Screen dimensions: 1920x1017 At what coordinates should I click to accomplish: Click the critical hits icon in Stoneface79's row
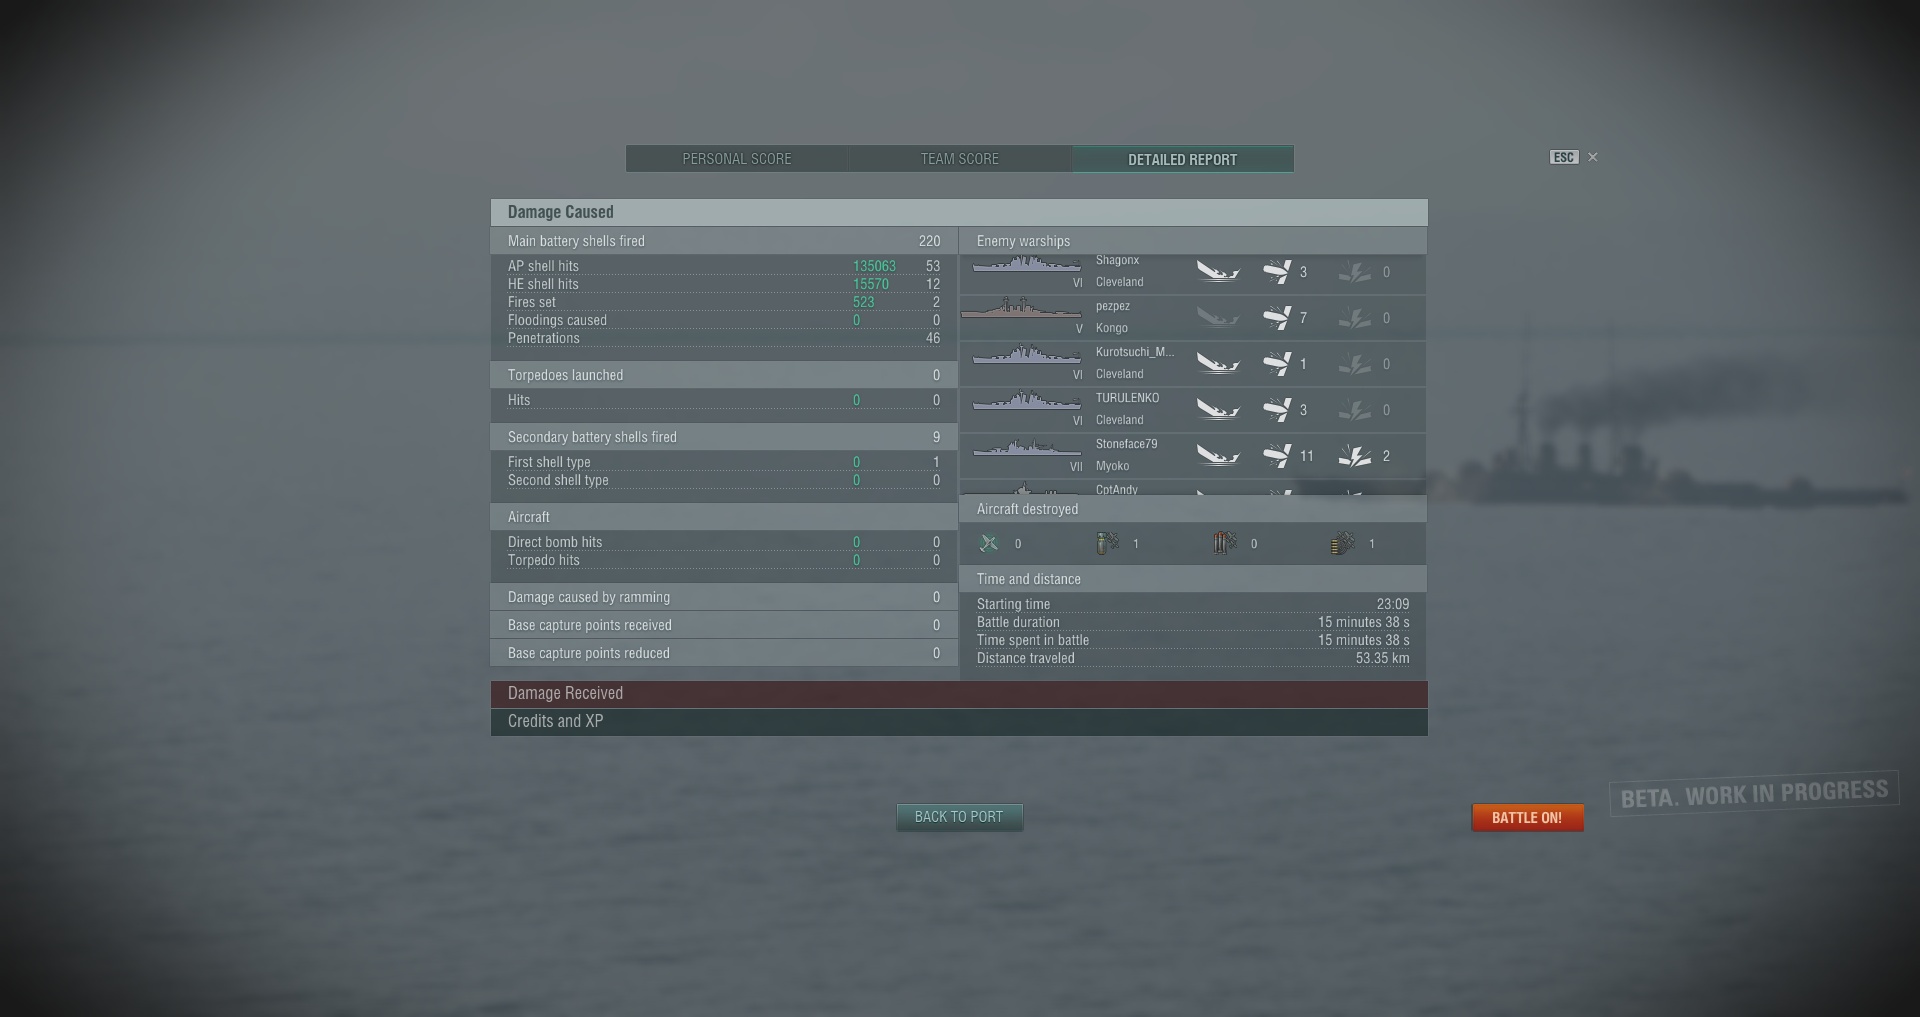(1355, 456)
